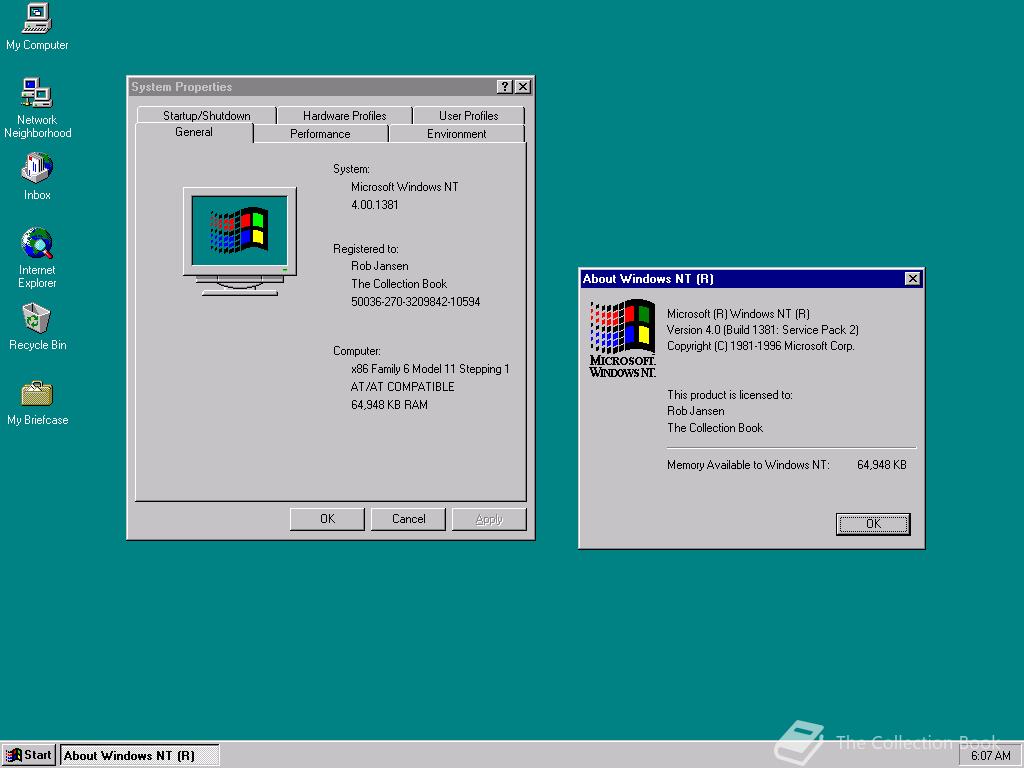Click Memory Available to Windows NT label

tap(748, 465)
